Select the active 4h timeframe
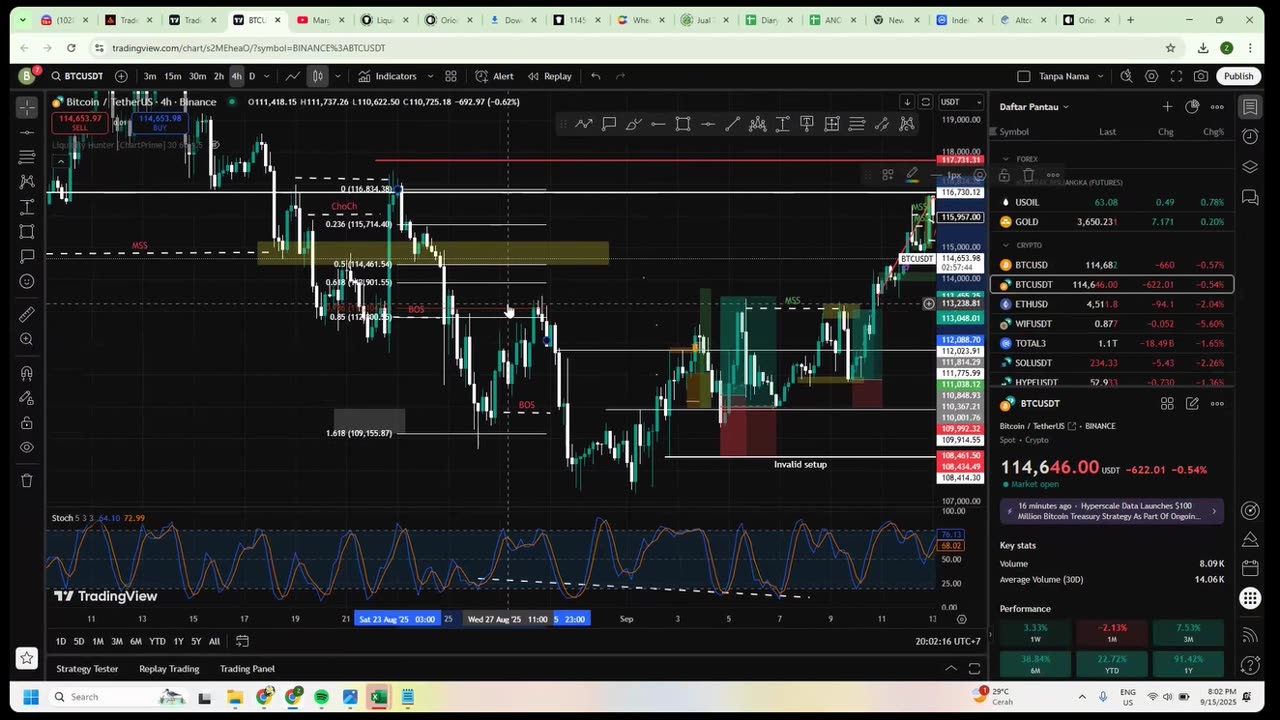 [x=236, y=76]
